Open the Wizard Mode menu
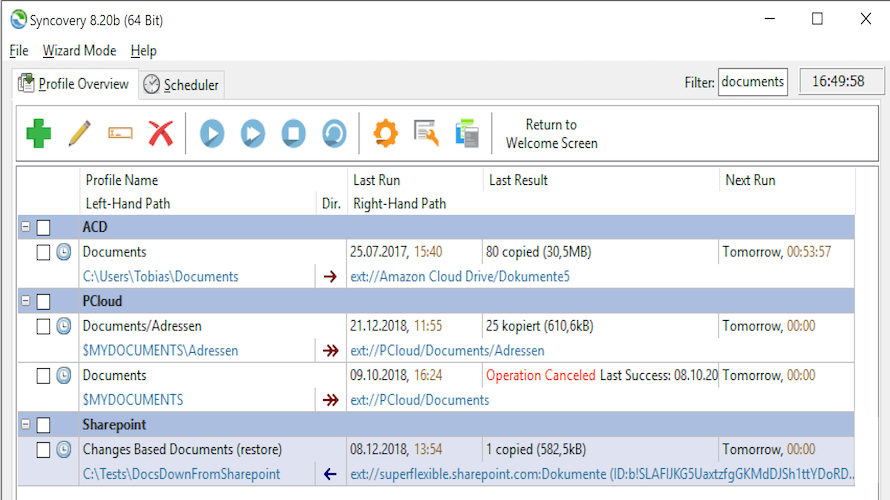Image resolution: width=890 pixels, height=500 pixels. pos(79,51)
